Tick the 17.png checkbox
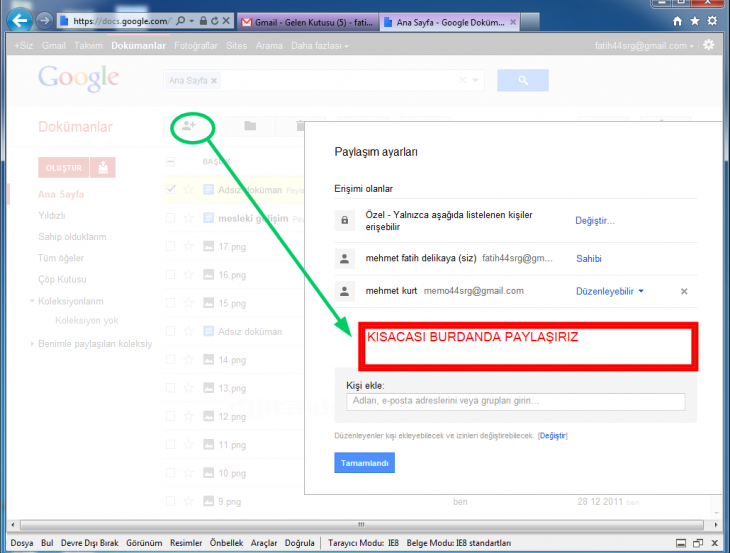The image size is (730, 553). (170, 246)
